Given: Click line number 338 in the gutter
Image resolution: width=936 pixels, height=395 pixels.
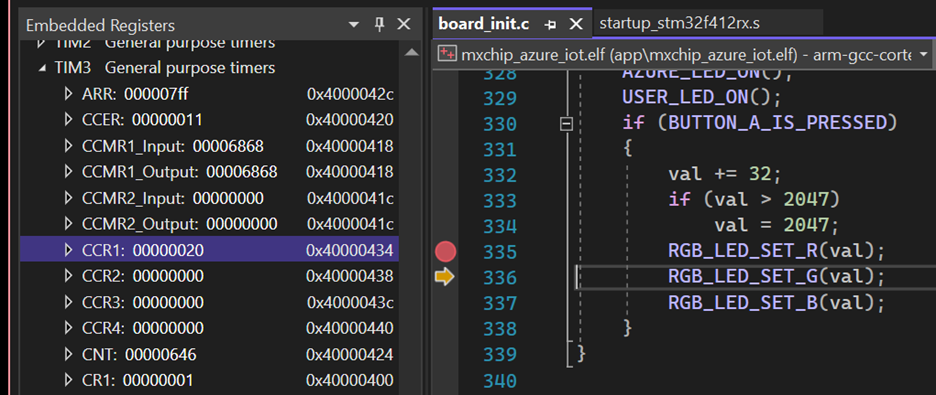Looking at the screenshot, I should click(x=500, y=329).
